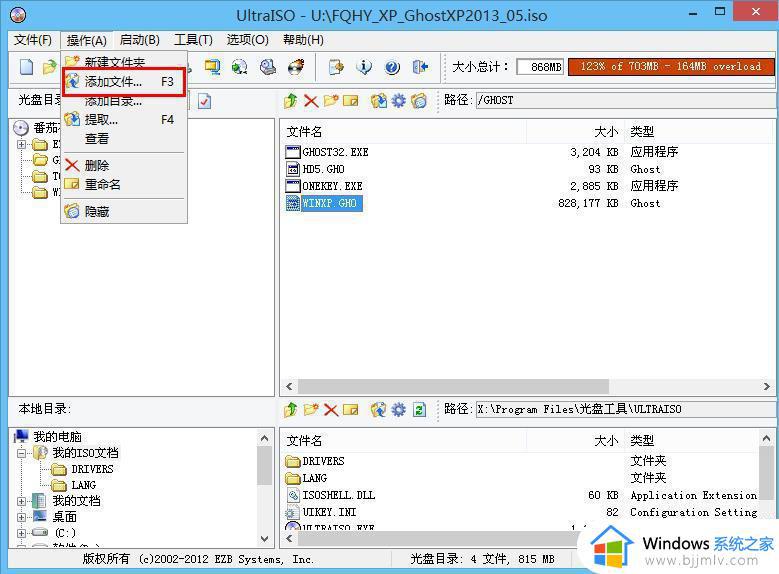
Task: Click the gear icon in ISO pane toolbar
Action: point(398,101)
